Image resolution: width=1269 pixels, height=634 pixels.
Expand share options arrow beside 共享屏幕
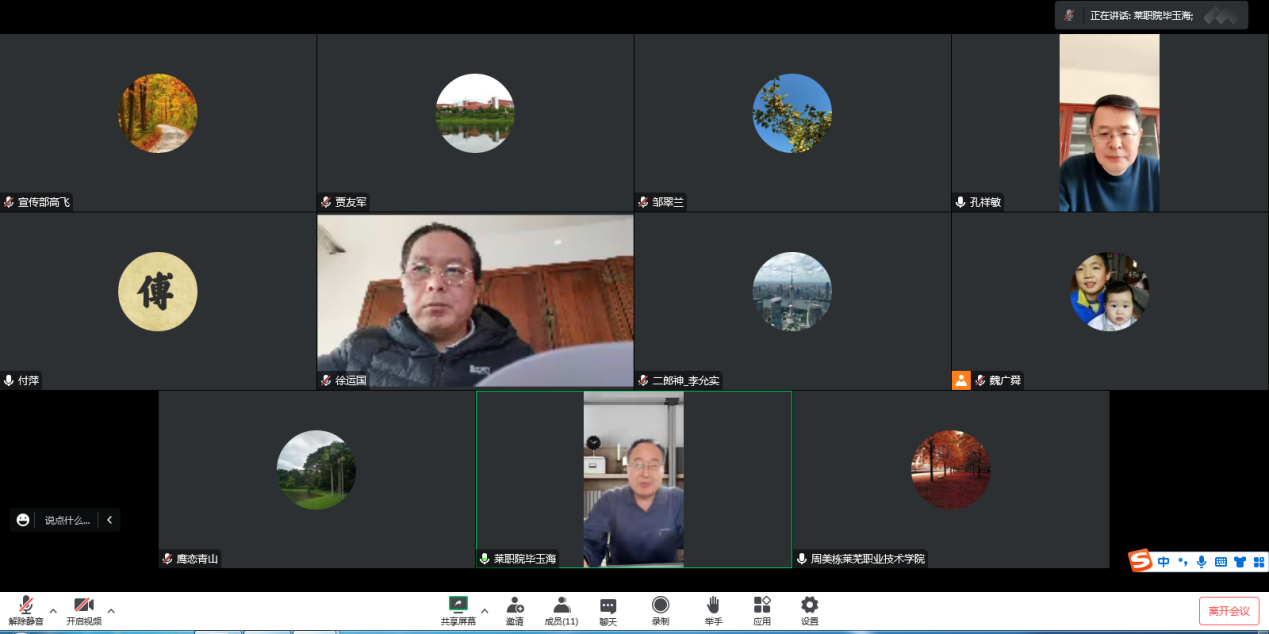[x=485, y=610]
